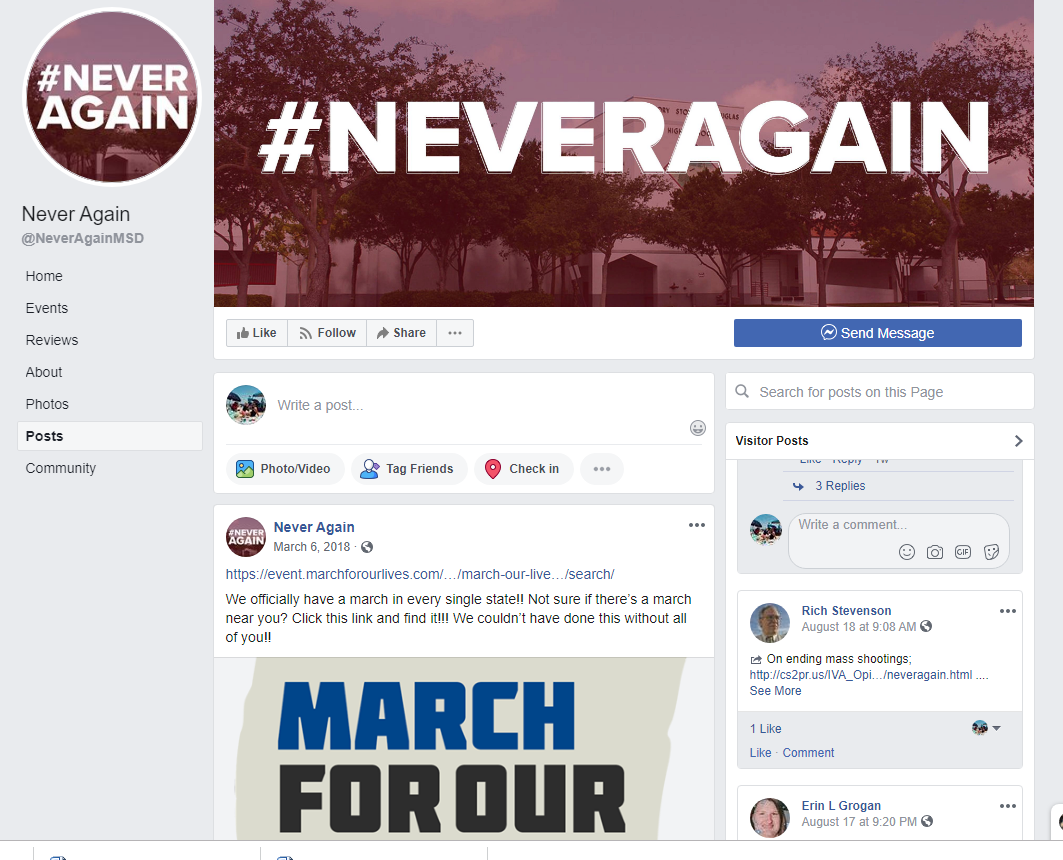Open options on the Never Again post

(x=697, y=525)
